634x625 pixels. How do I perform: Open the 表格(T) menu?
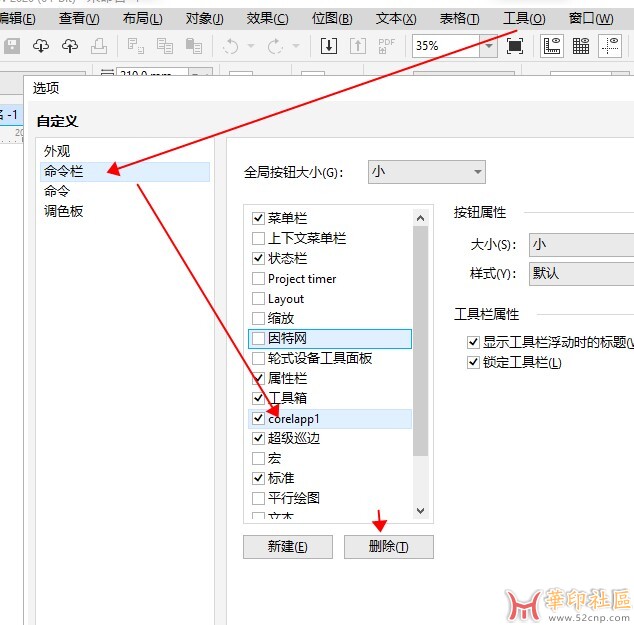click(x=460, y=18)
